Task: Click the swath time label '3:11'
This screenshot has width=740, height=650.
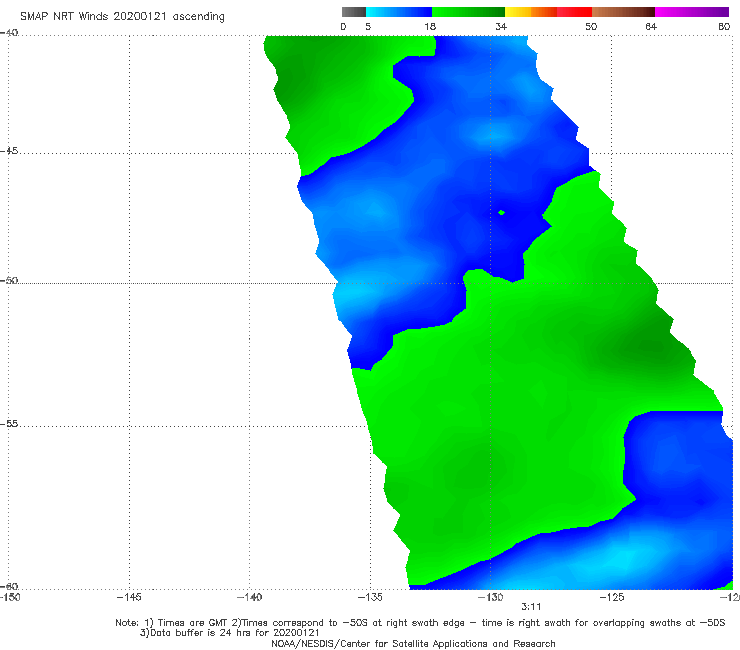Action: tap(531, 607)
